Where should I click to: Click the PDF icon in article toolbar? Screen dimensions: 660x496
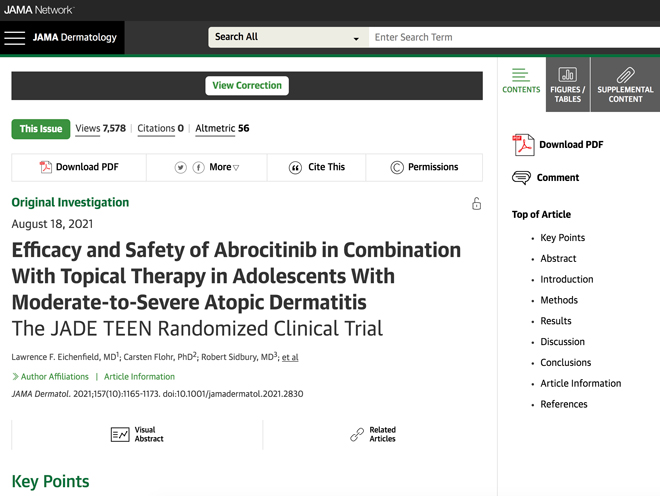(x=45, y=167)
